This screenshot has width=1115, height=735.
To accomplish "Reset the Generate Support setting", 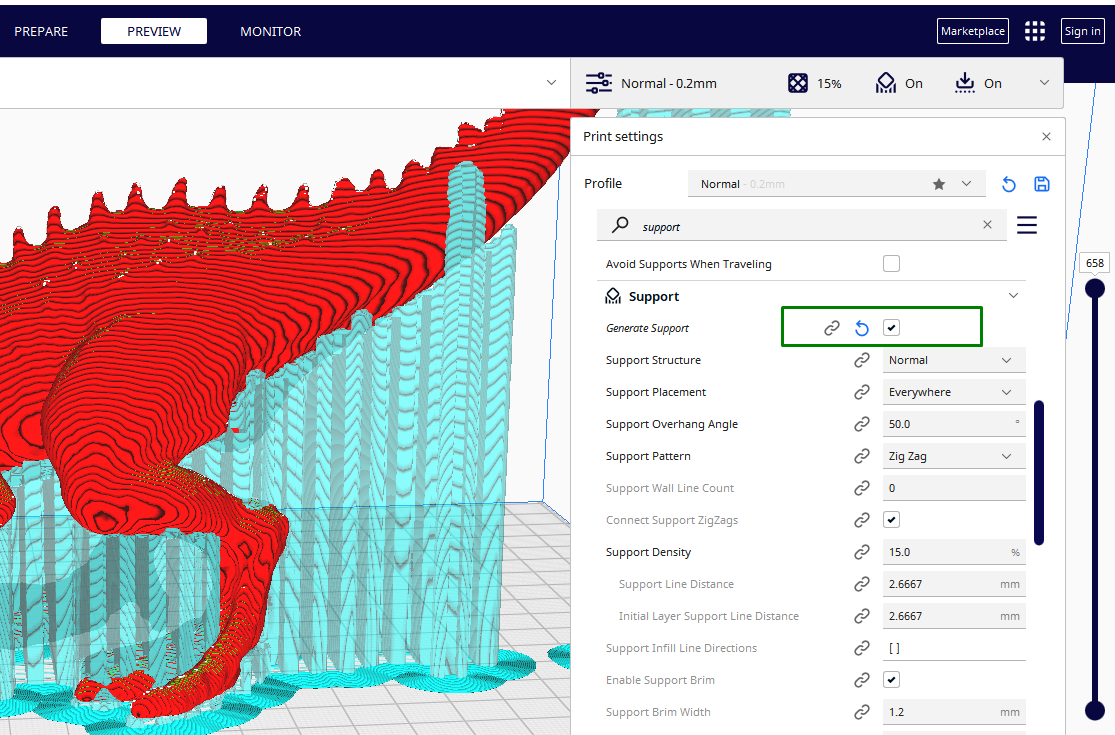I will [859, 327].
